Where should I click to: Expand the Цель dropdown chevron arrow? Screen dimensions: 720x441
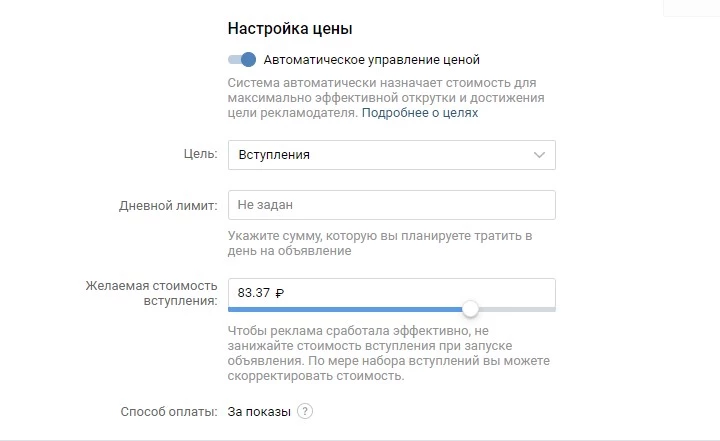click(x=540, y=155)
